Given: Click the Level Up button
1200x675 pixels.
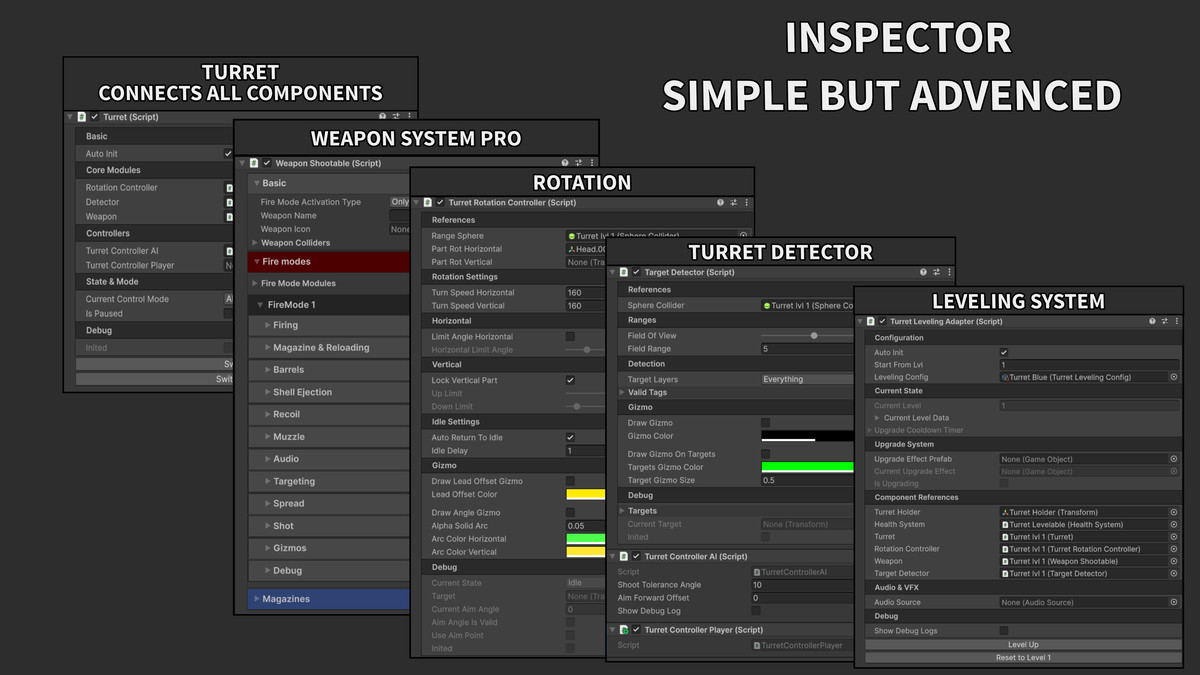Looking at the screenshot, I should (1022, 645).
